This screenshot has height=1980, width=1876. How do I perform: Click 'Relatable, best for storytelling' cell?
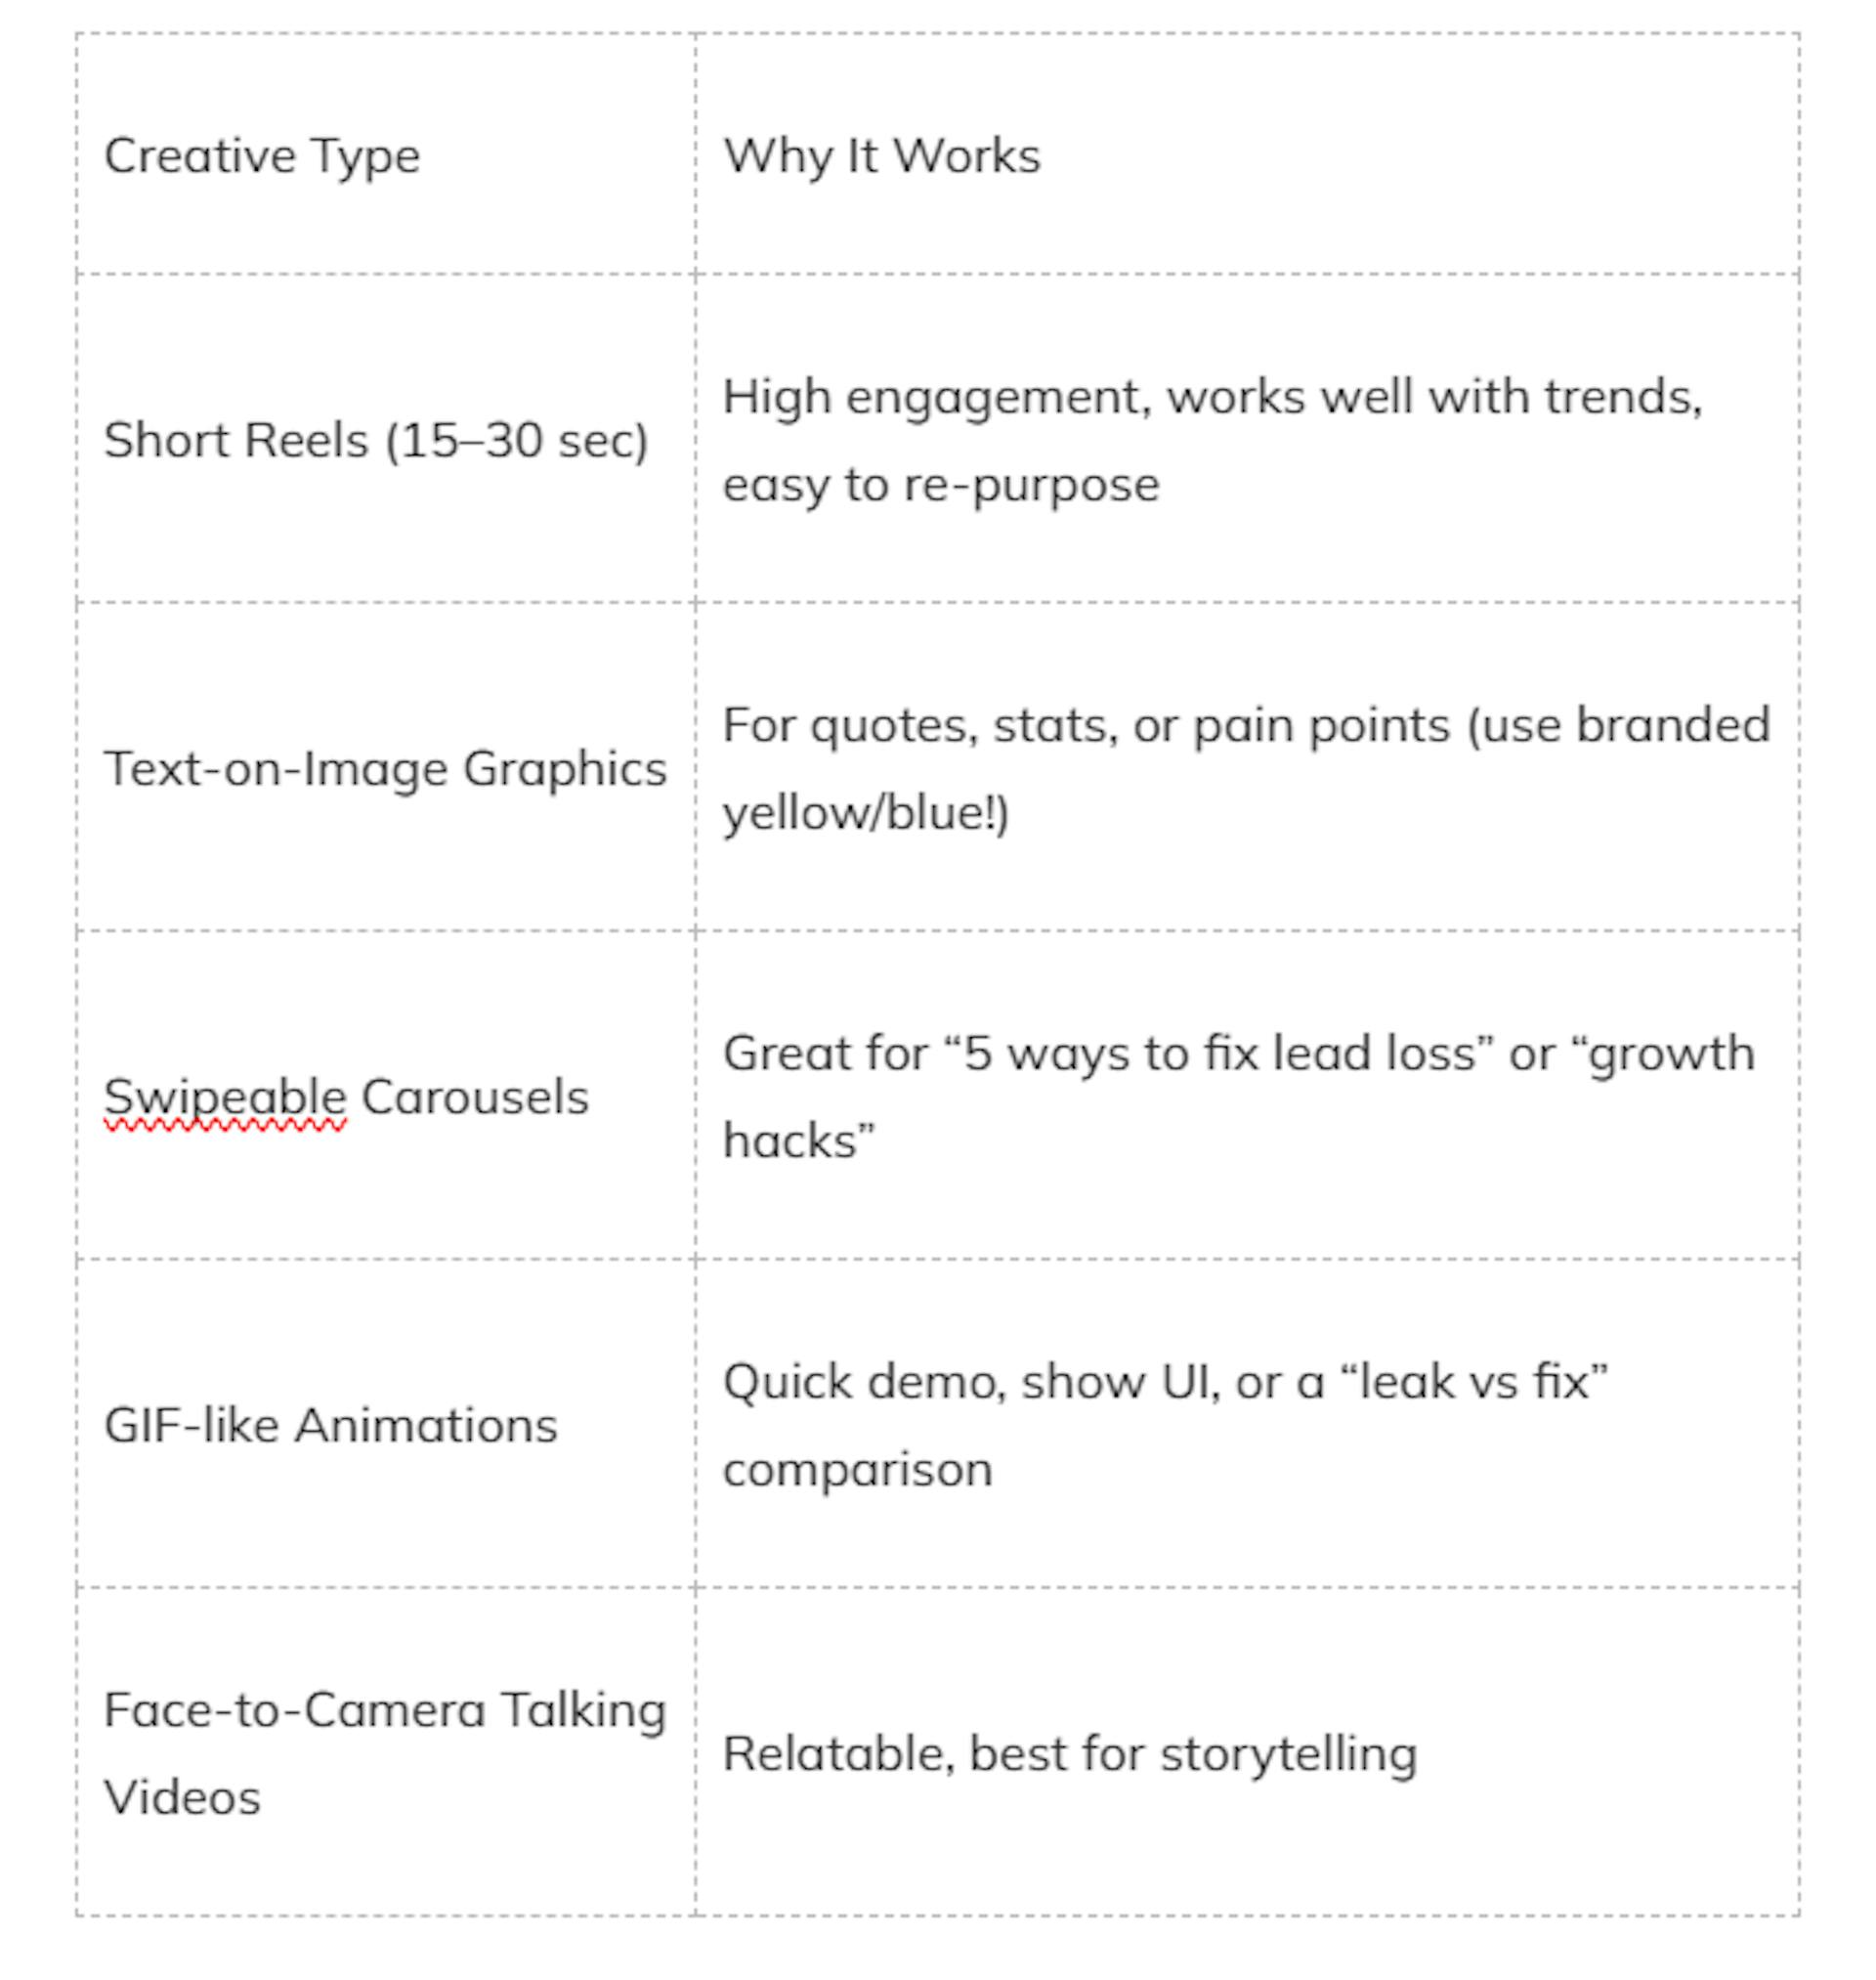point(1247,1752)
